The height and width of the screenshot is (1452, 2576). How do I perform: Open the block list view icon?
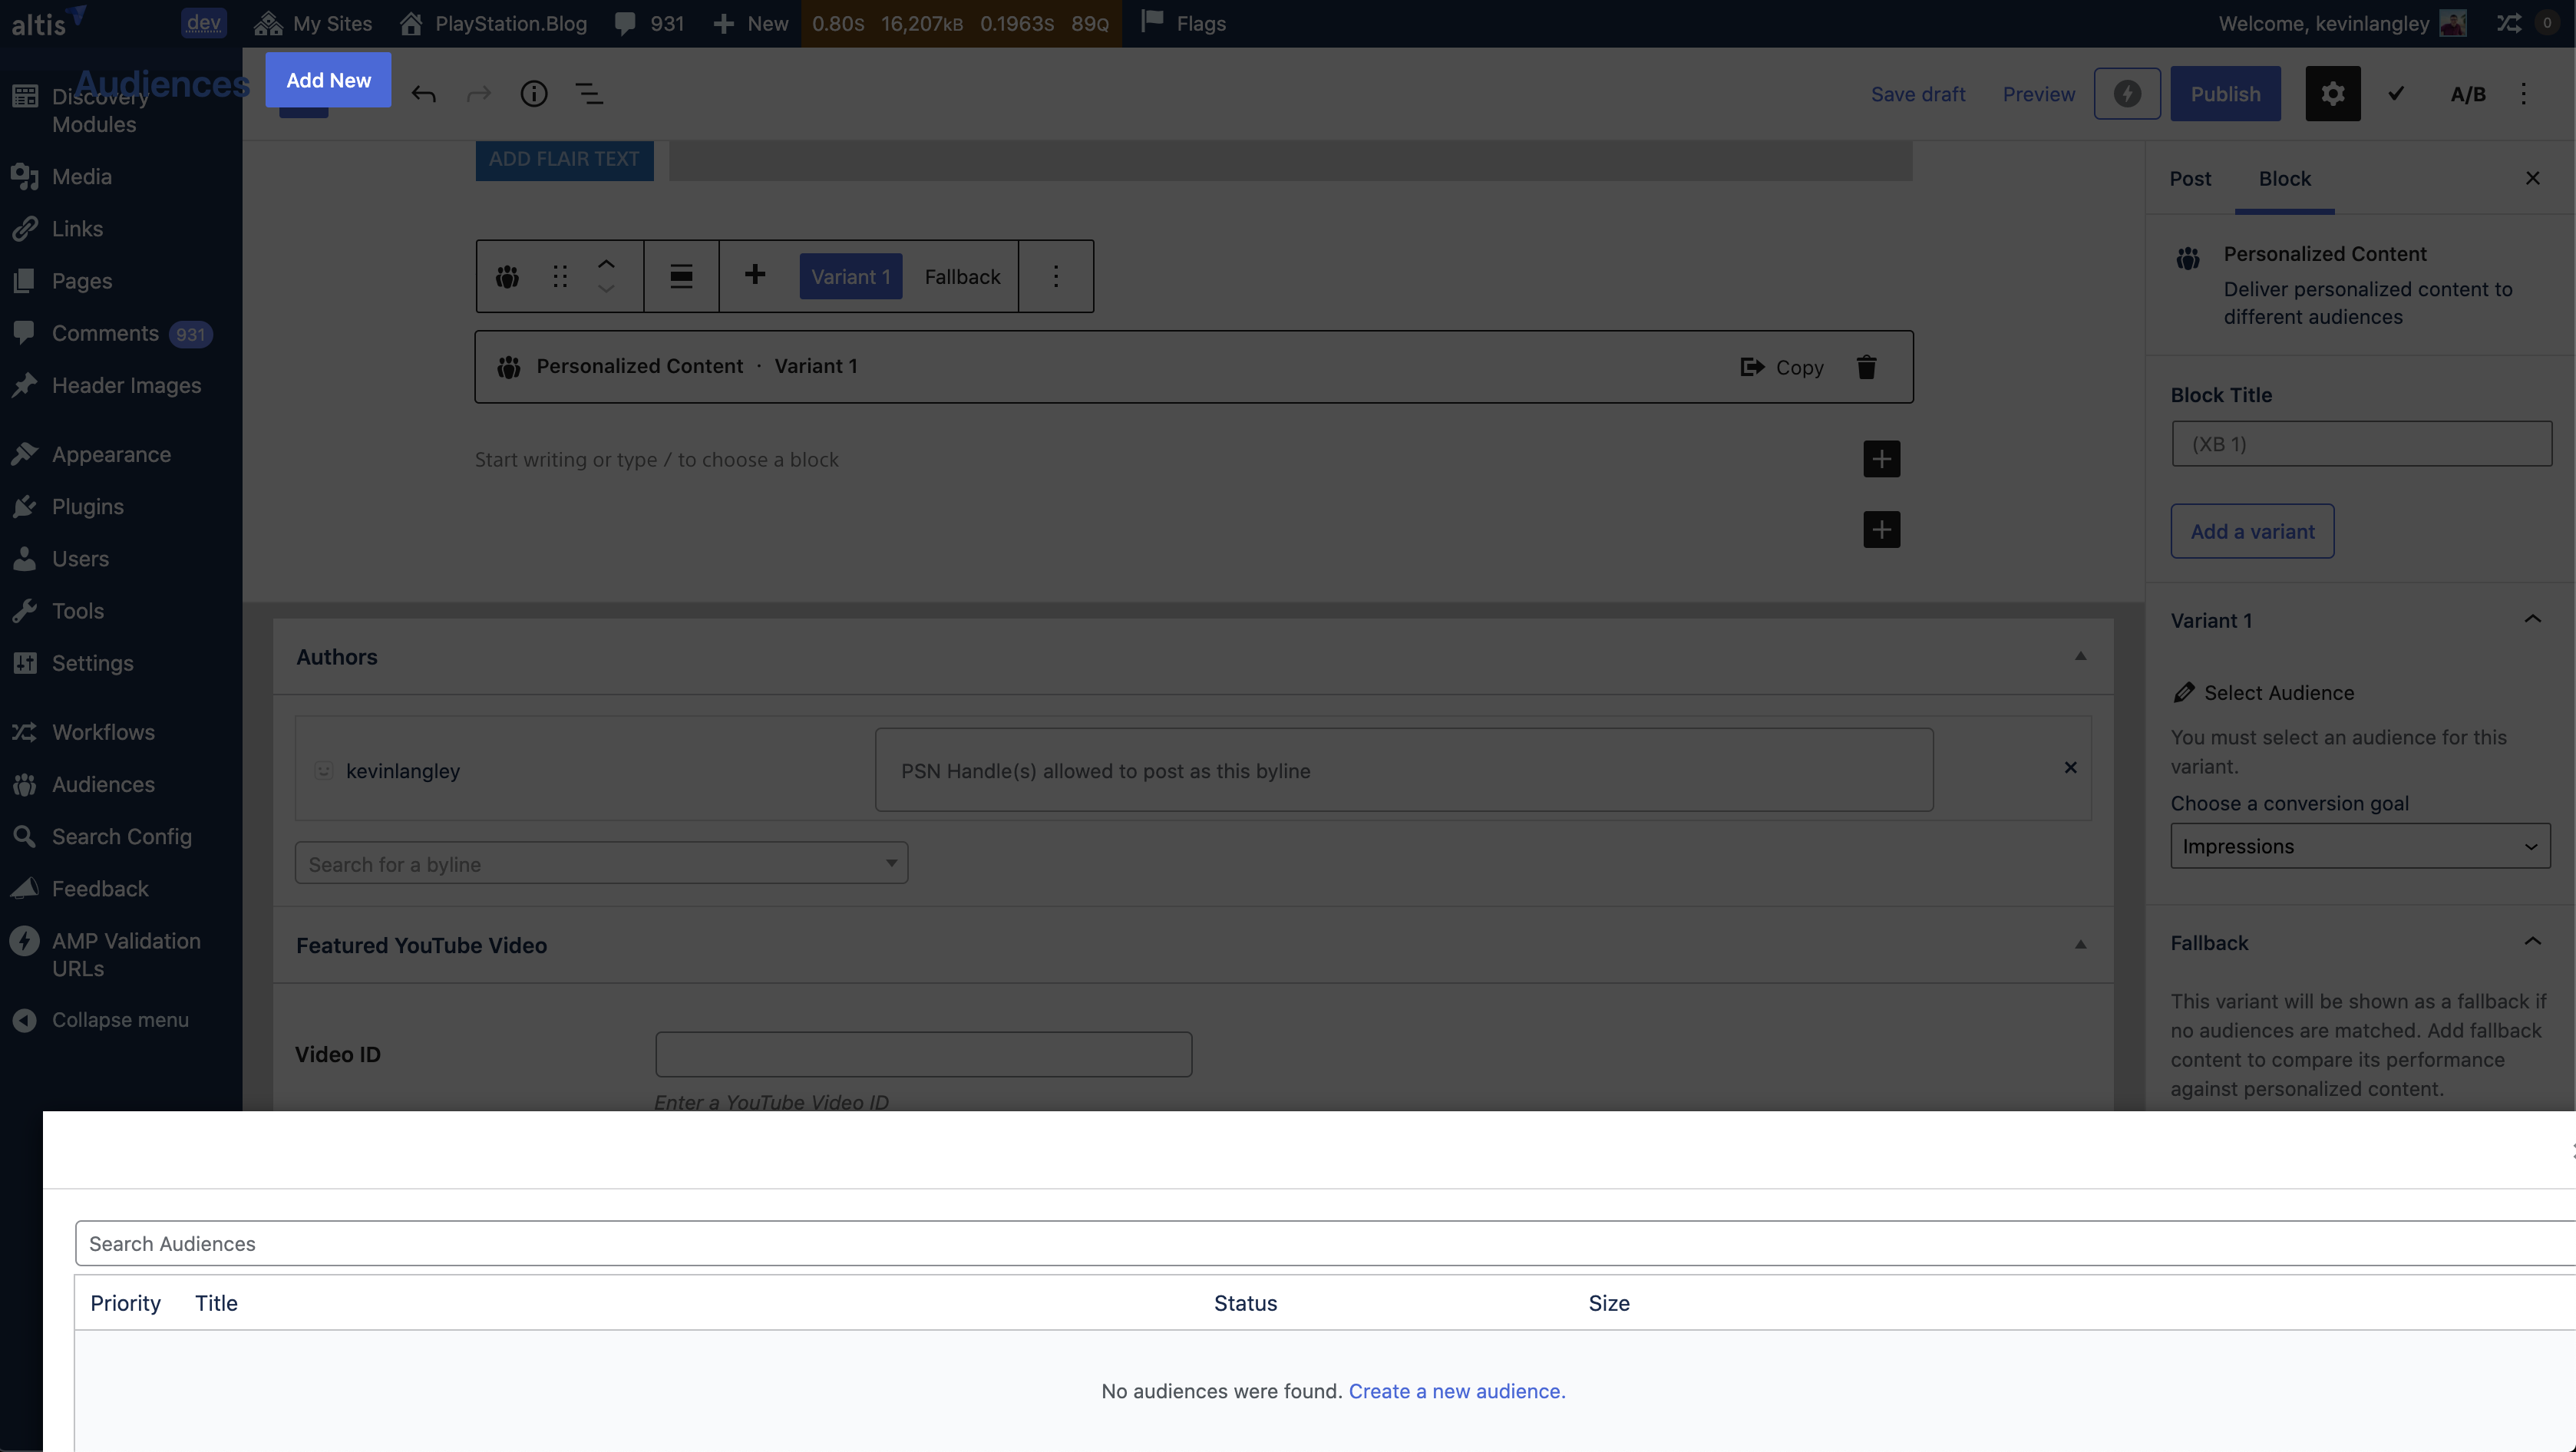pyautogui.click(x=589, y=94)
